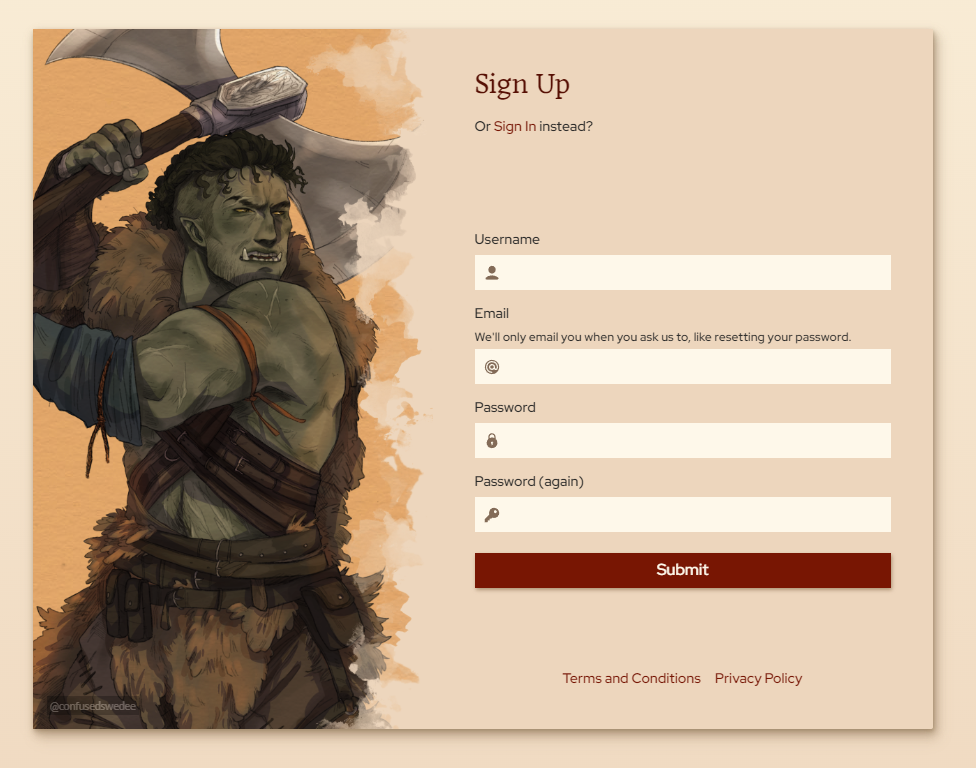This screenshot has width=976, height=768.
Task: Submit the sign up form
Action: (683, 570)
